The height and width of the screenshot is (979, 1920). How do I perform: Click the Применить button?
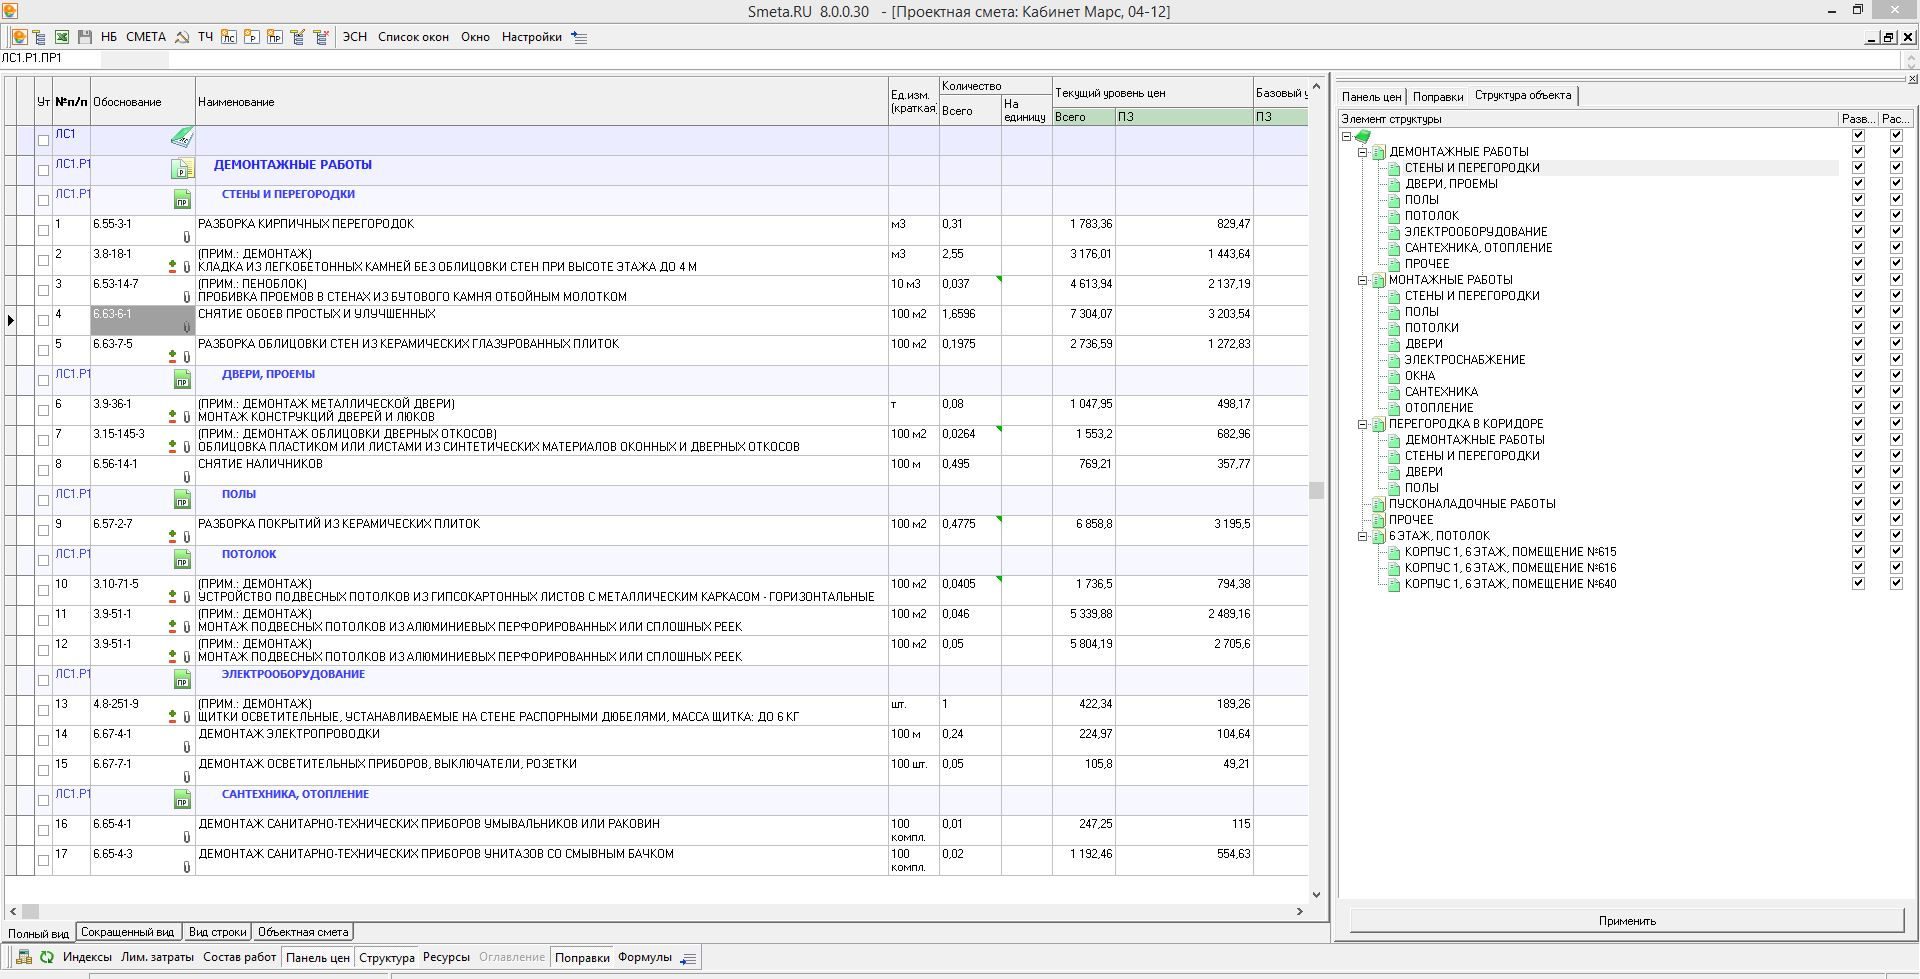click(x=1627, y=921)
